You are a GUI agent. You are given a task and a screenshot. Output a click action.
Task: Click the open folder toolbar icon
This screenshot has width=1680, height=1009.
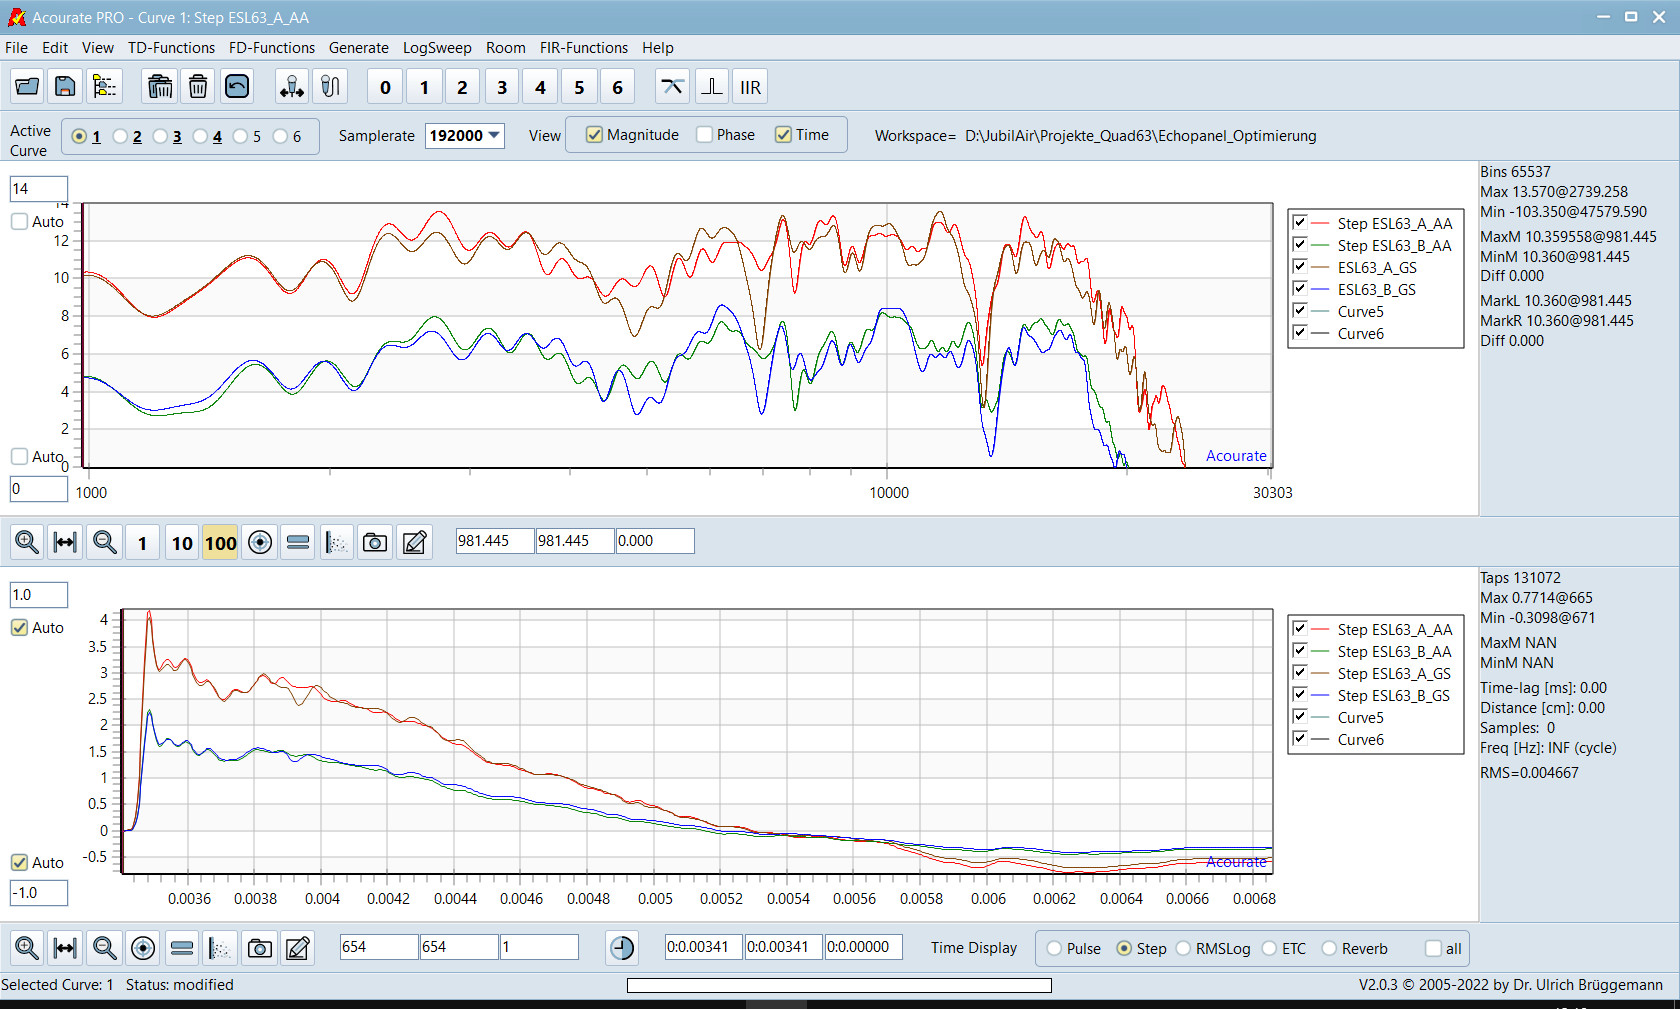27,87
